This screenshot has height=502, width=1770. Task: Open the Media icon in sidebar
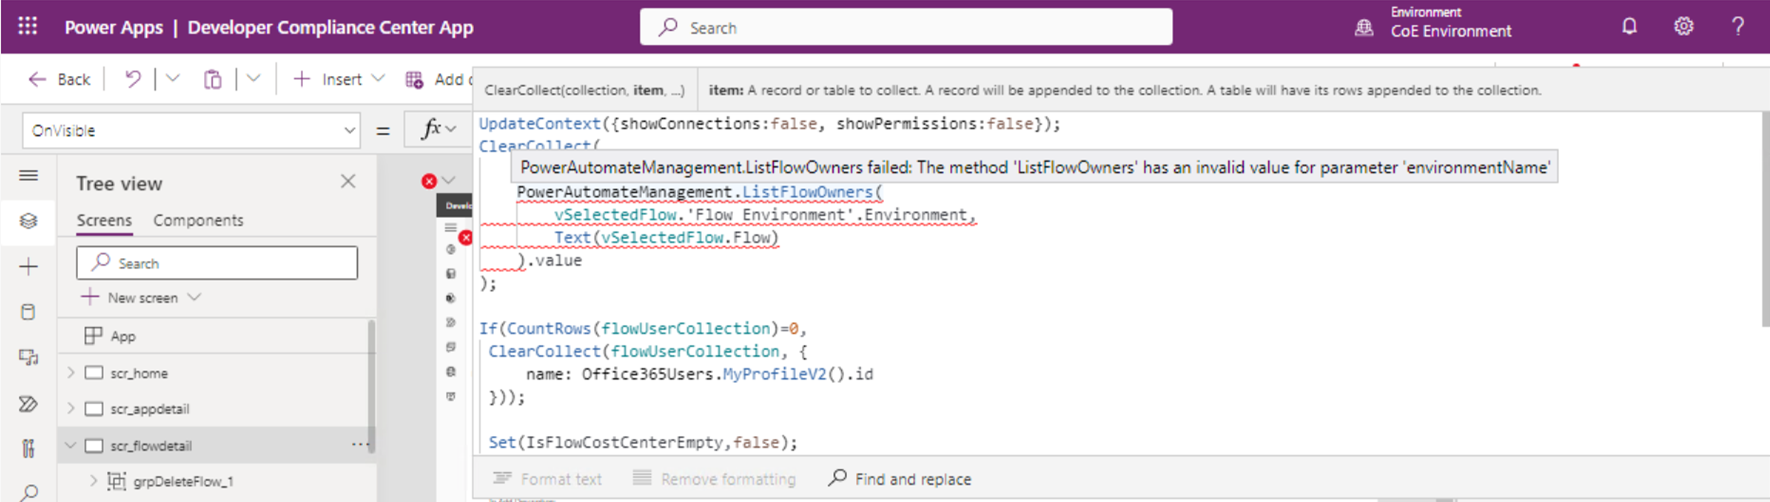[x=28, y=357]
